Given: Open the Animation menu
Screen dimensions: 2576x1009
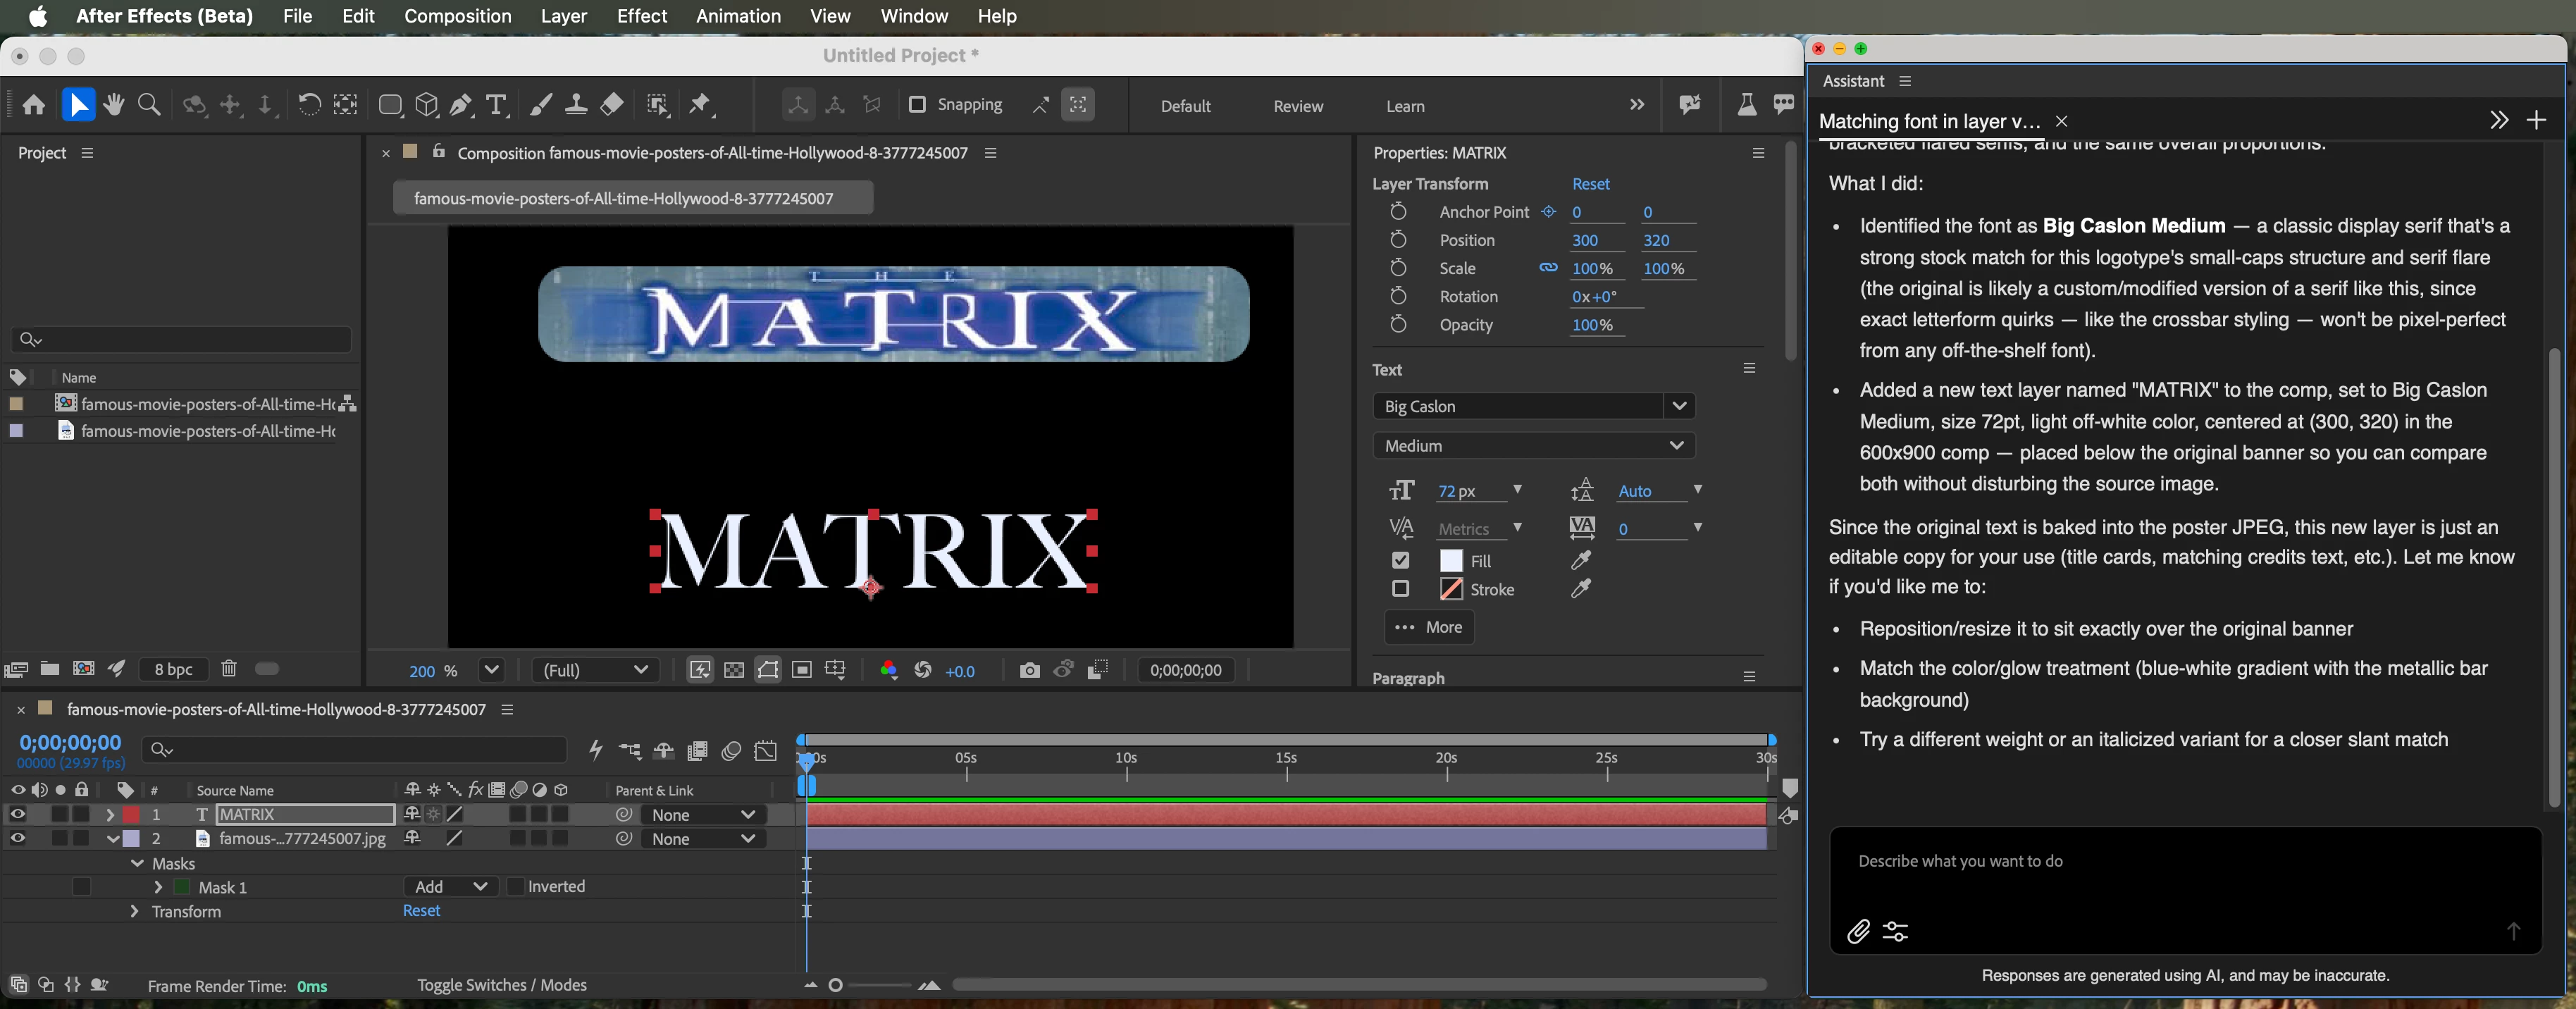Looking at the screenshot, I should 738,16.
